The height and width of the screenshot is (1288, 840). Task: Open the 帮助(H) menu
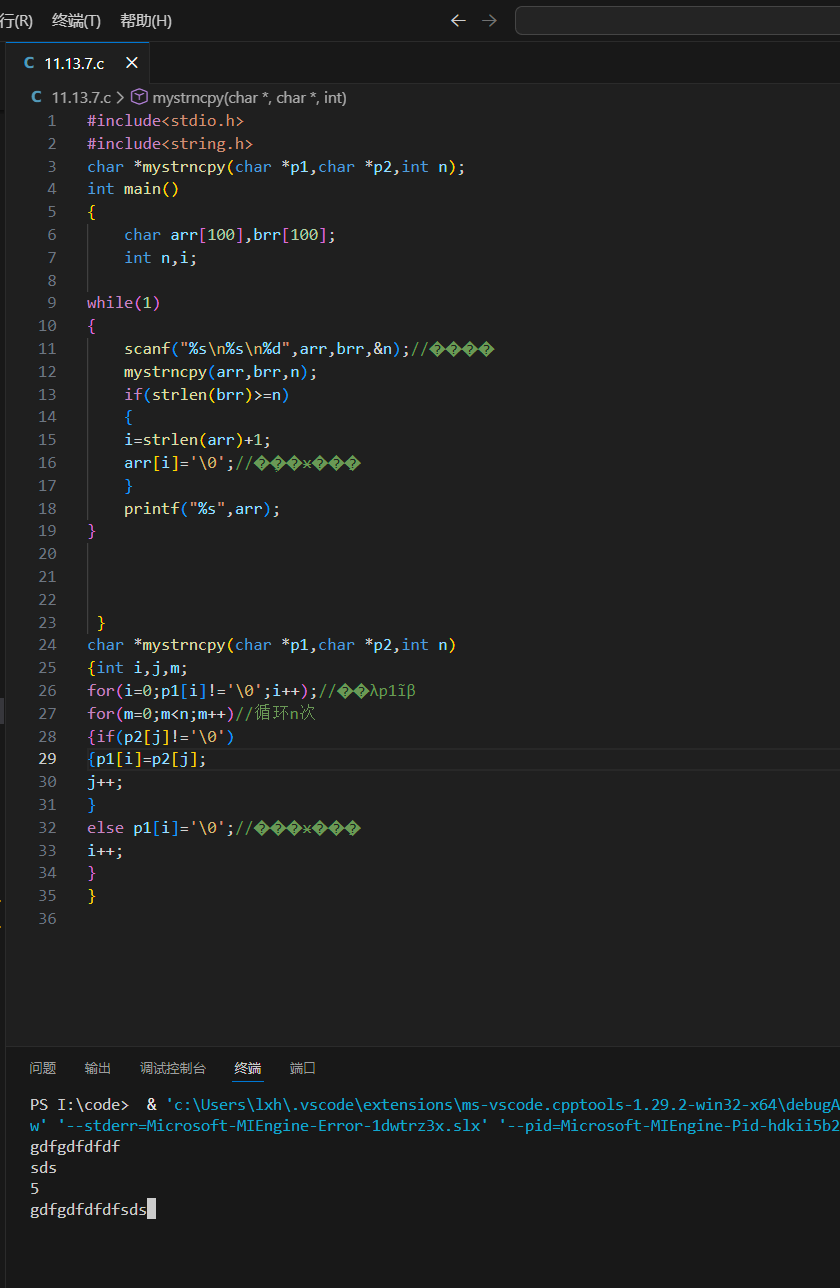146,20
